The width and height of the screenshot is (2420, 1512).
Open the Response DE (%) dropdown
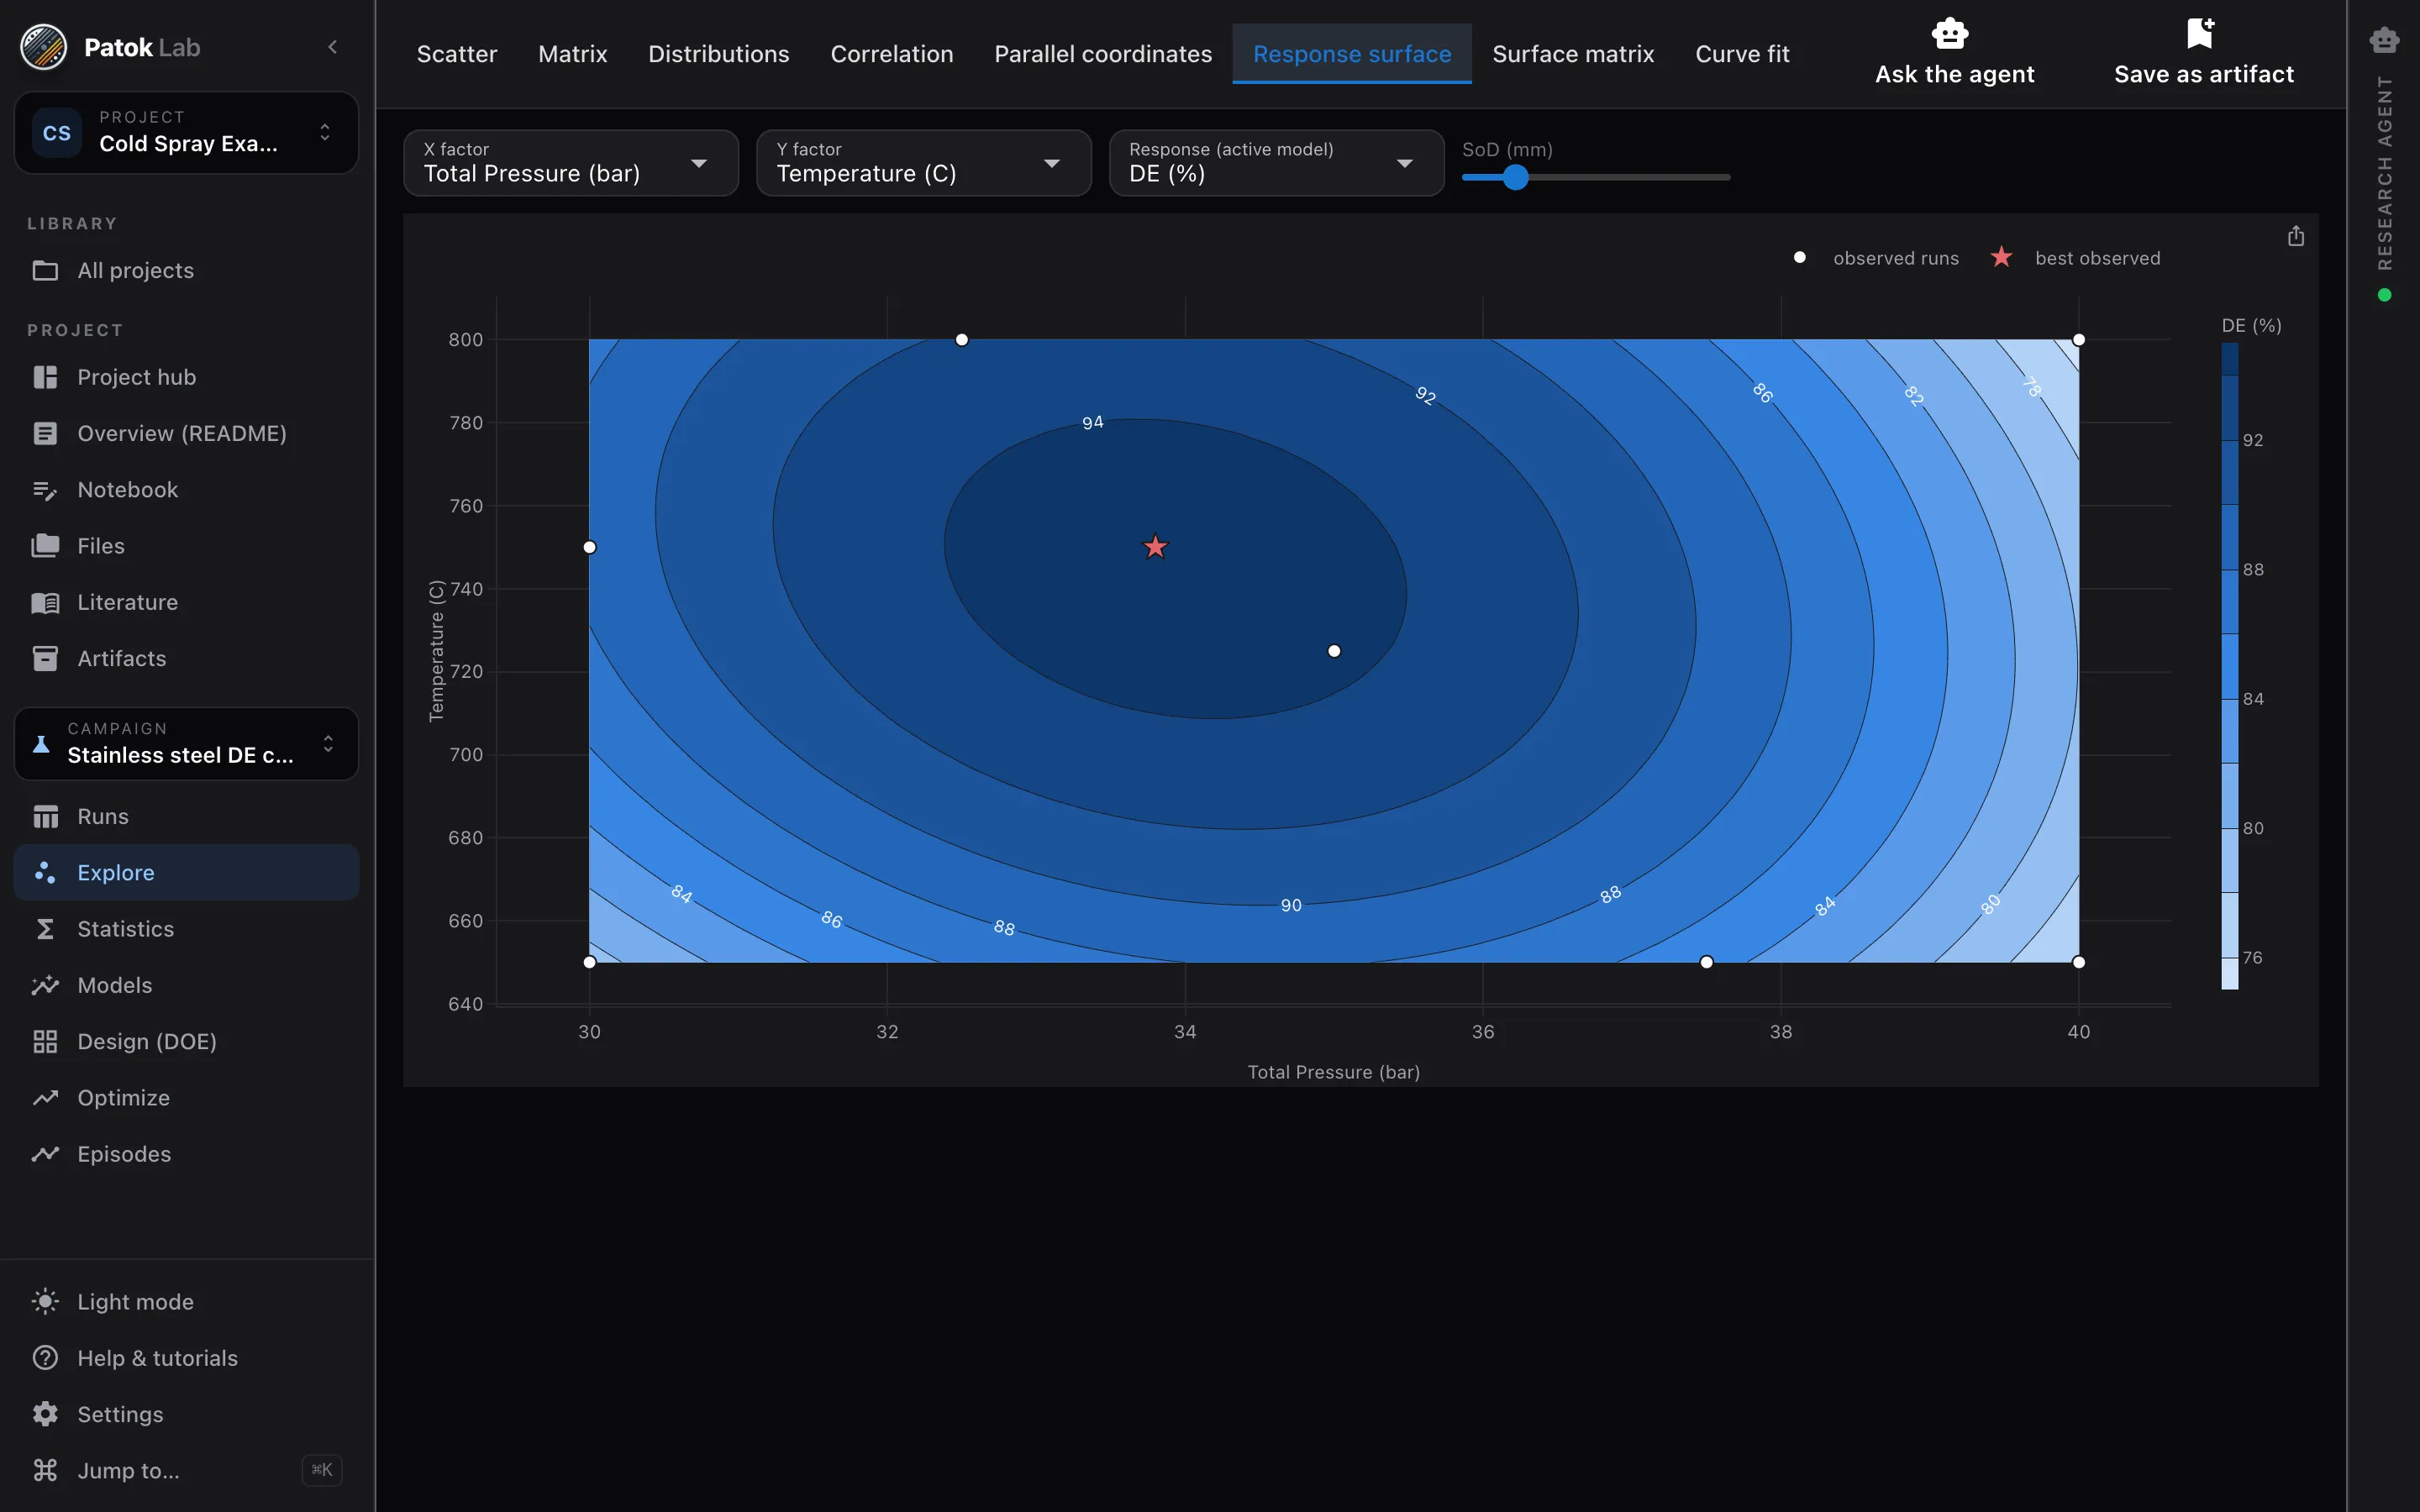[1277, 163]
